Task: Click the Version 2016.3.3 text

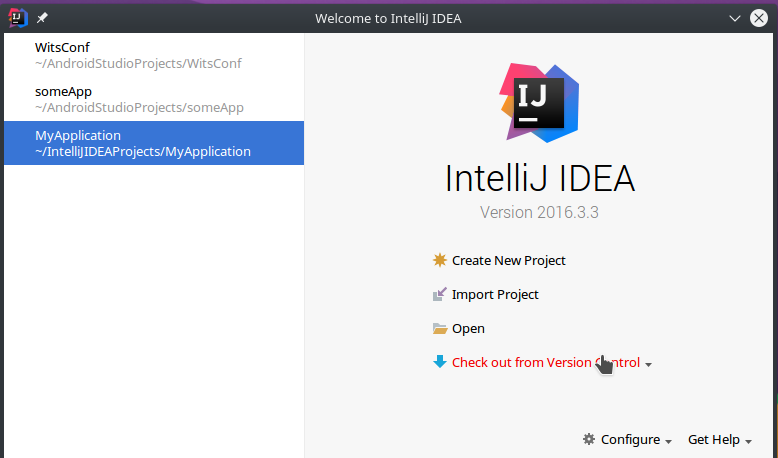Action: (539, 212)
